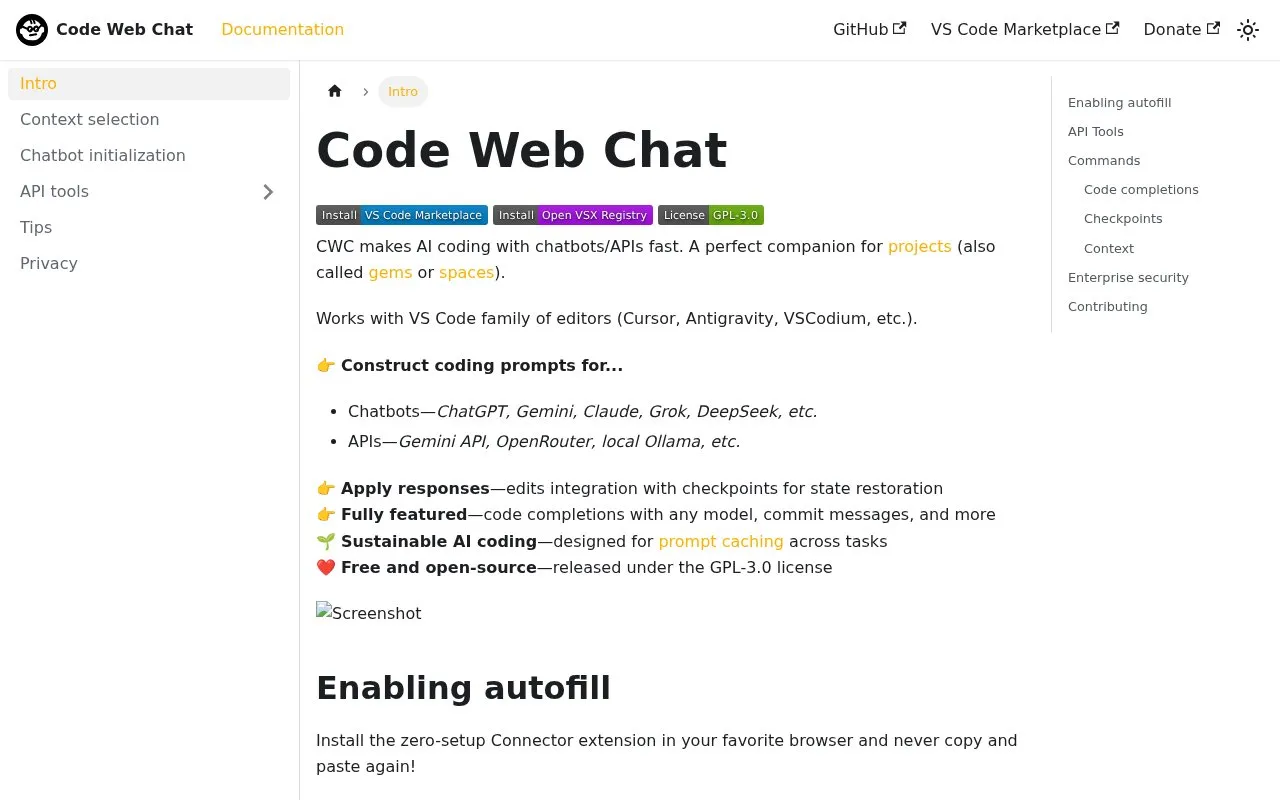This screenshot has width=1280, height=800.
Task: Click the 'Apply responses' bold text
Action: tap(415, 489)
